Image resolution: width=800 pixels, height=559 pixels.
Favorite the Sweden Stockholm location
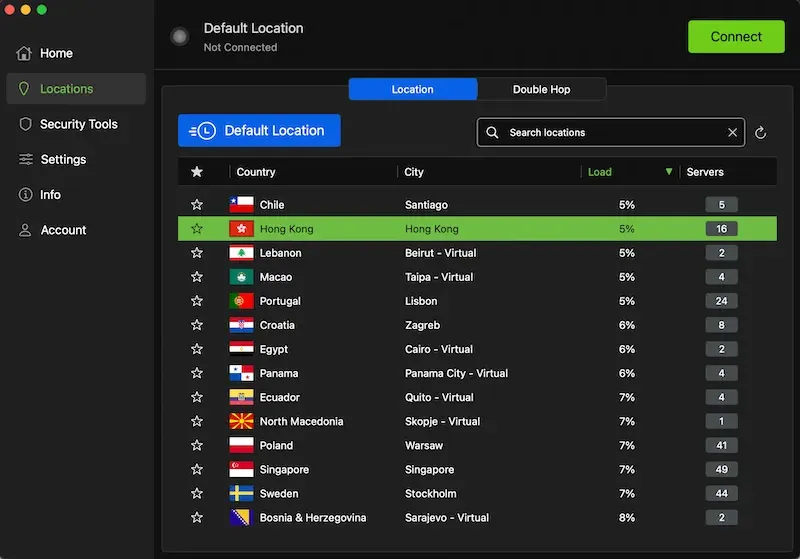click(x=197, y=493)
